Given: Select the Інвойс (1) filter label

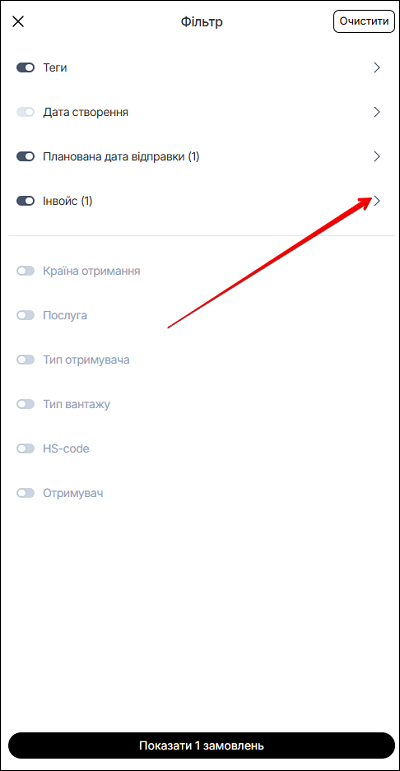Looking at the screenshot, I should [68, 201].
